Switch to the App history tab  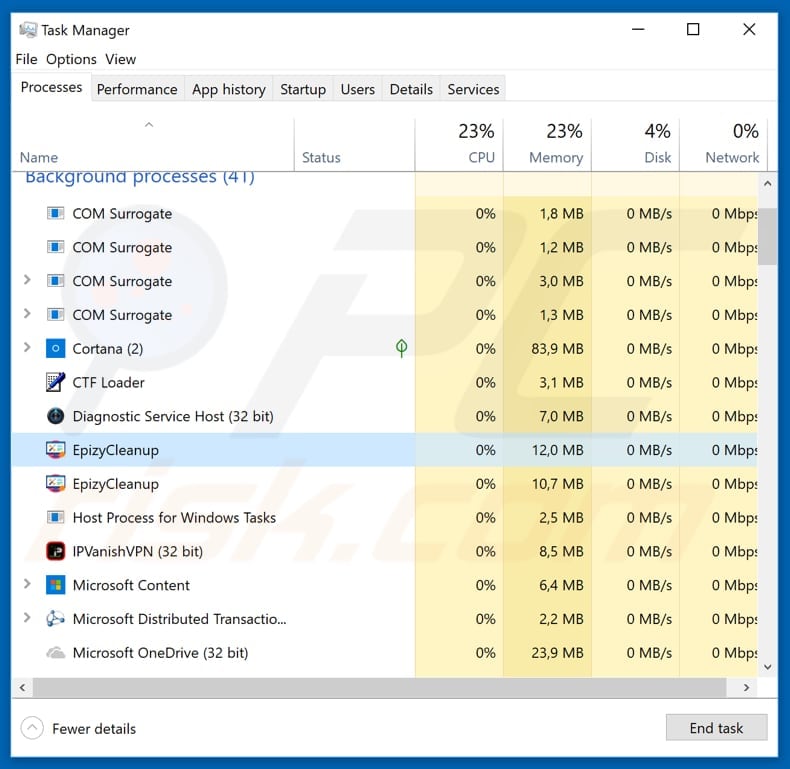tap(229, 89)
